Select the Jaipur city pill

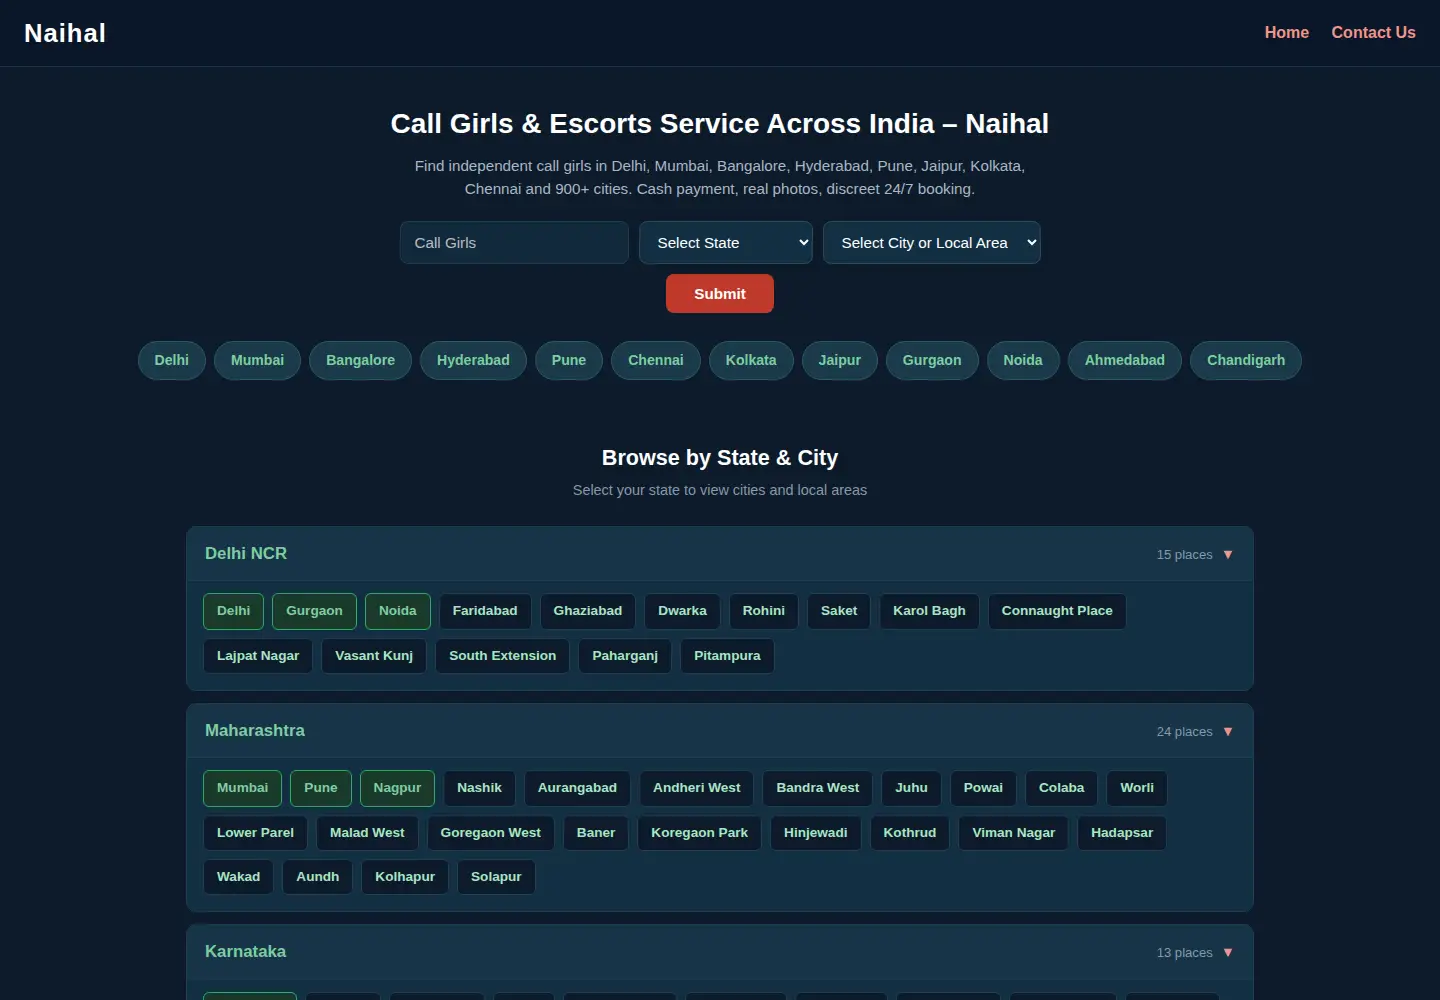tap(840, 360)
